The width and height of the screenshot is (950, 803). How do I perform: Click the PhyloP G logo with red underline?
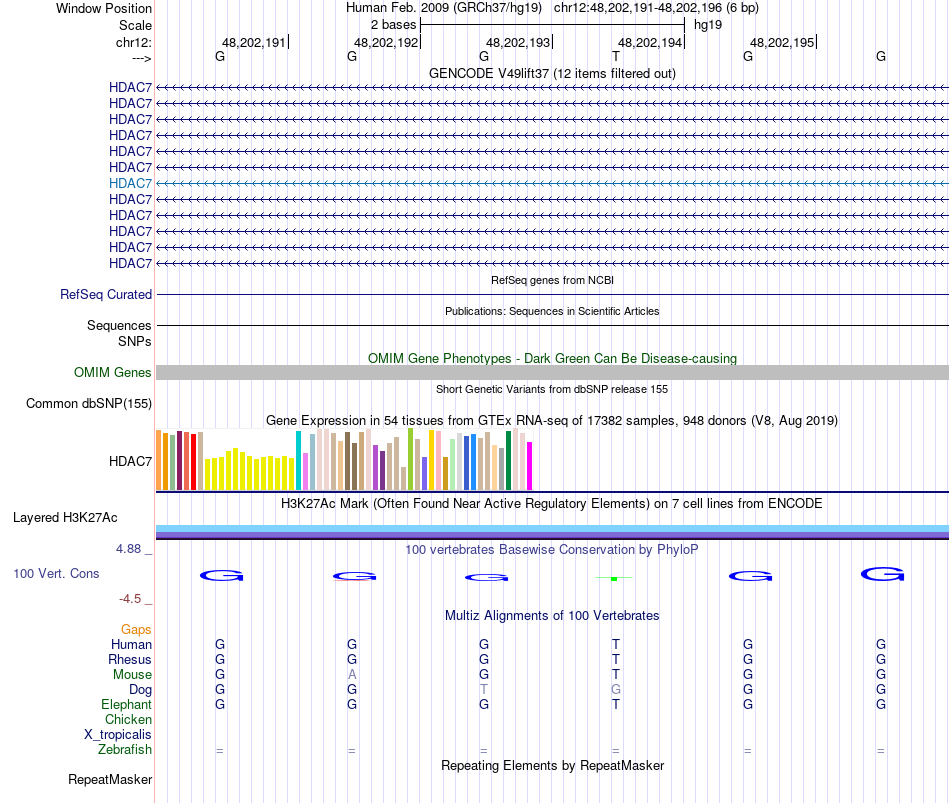[x=354, y=576]
